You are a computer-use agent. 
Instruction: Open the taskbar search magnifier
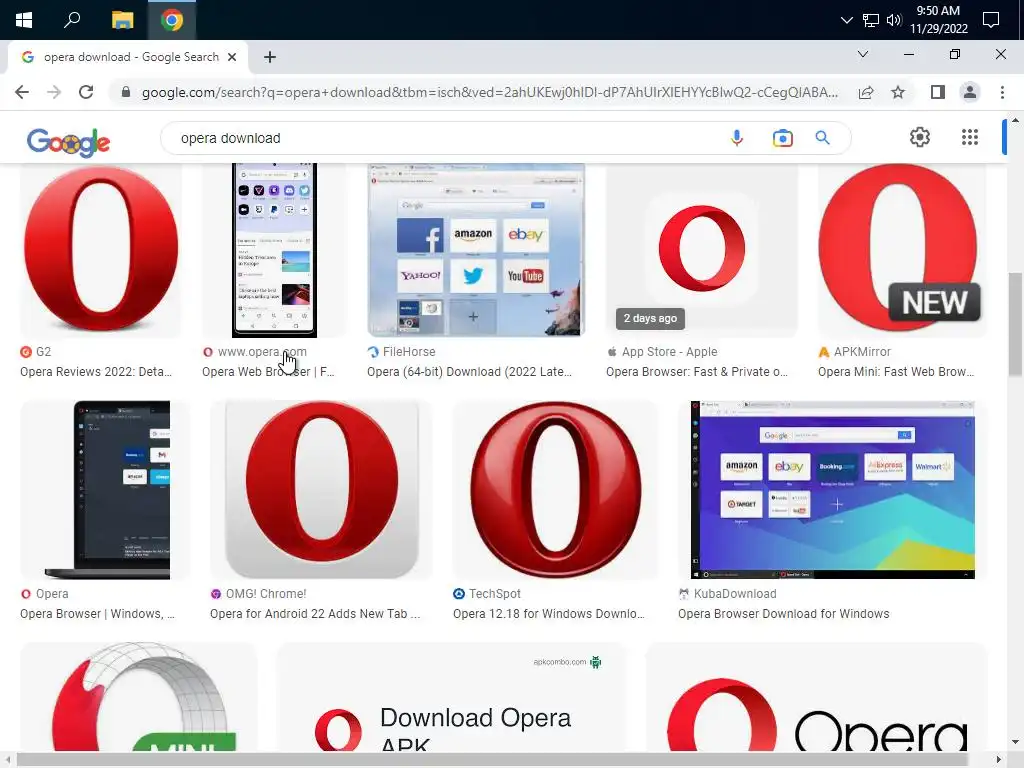point(72,20)
